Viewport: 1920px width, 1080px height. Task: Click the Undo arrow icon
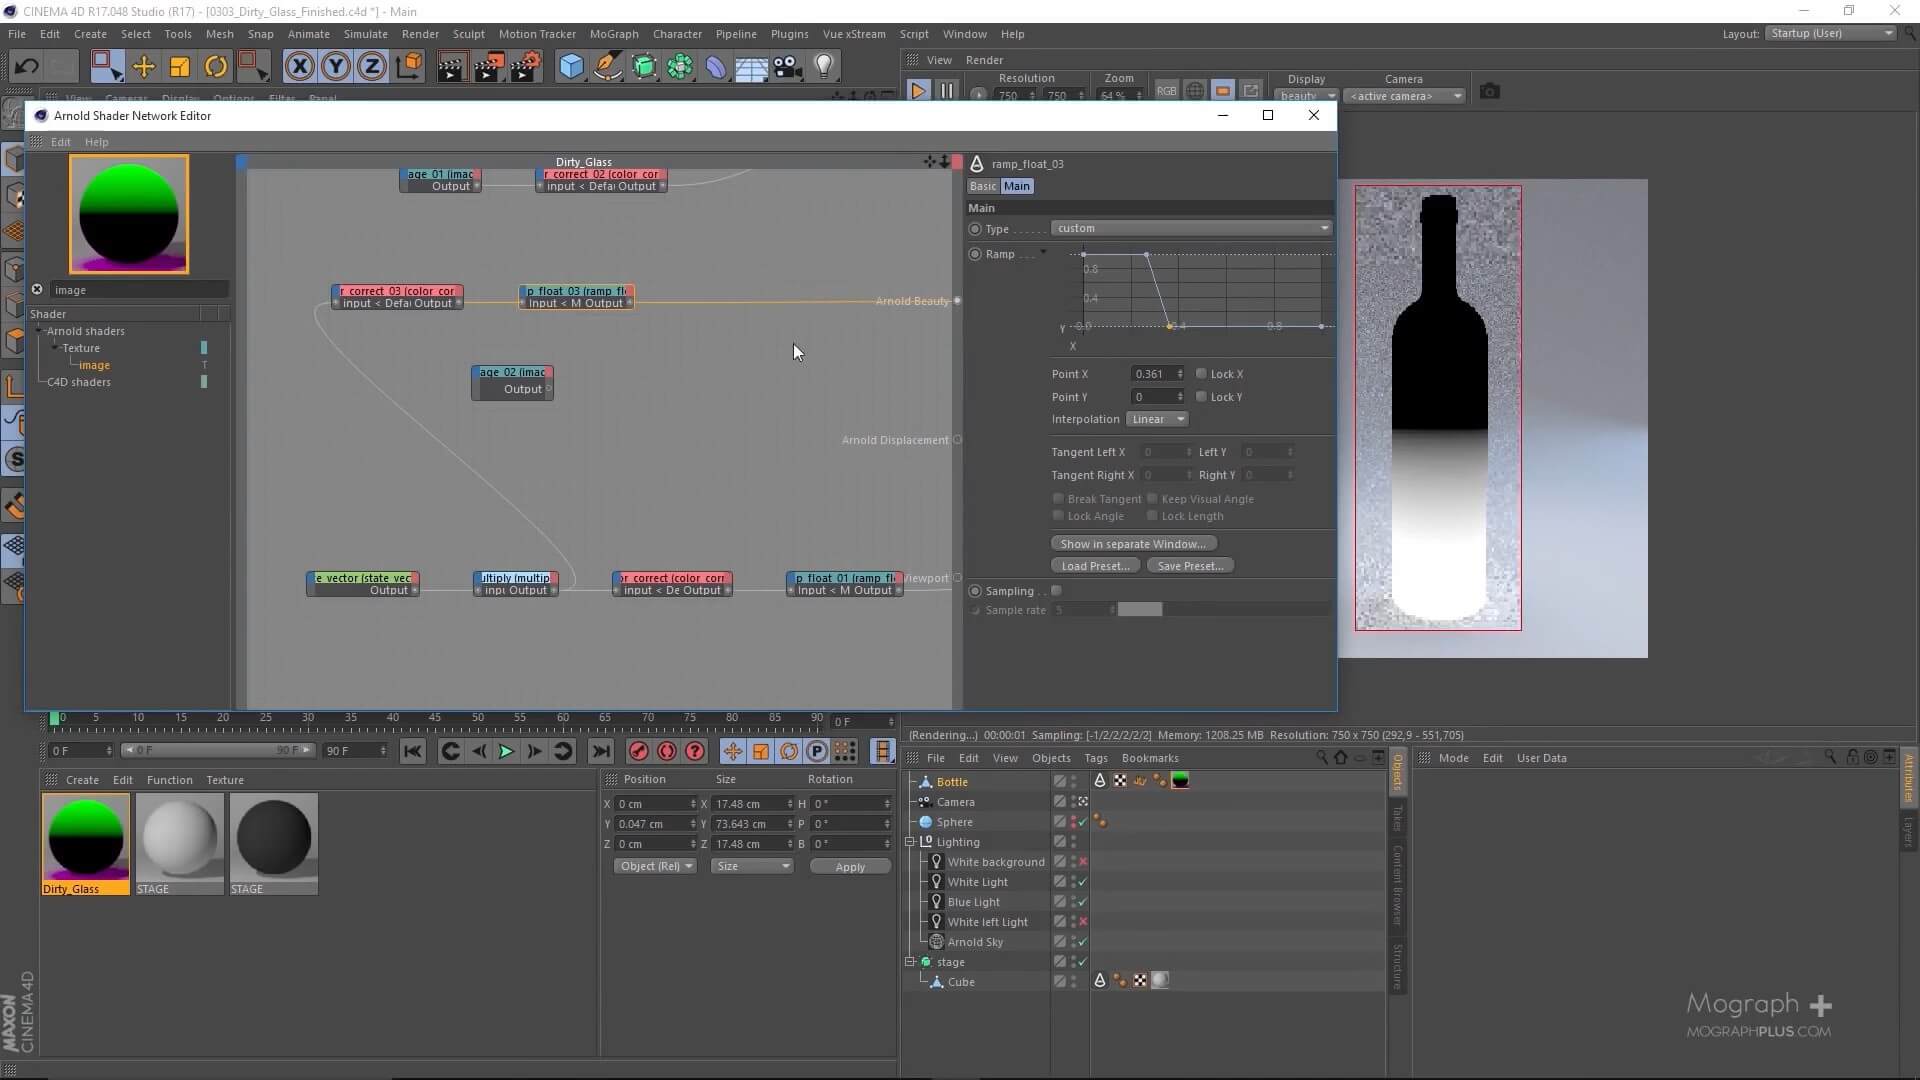click(x=27, y=67)
